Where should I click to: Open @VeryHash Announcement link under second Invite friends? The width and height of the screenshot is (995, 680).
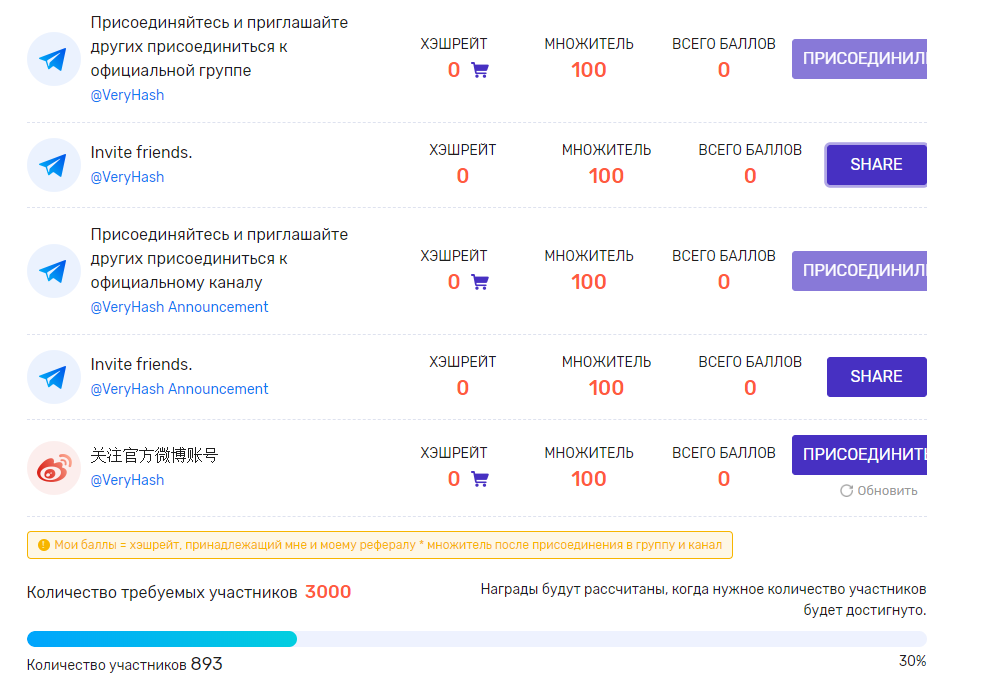pos(180,389)
